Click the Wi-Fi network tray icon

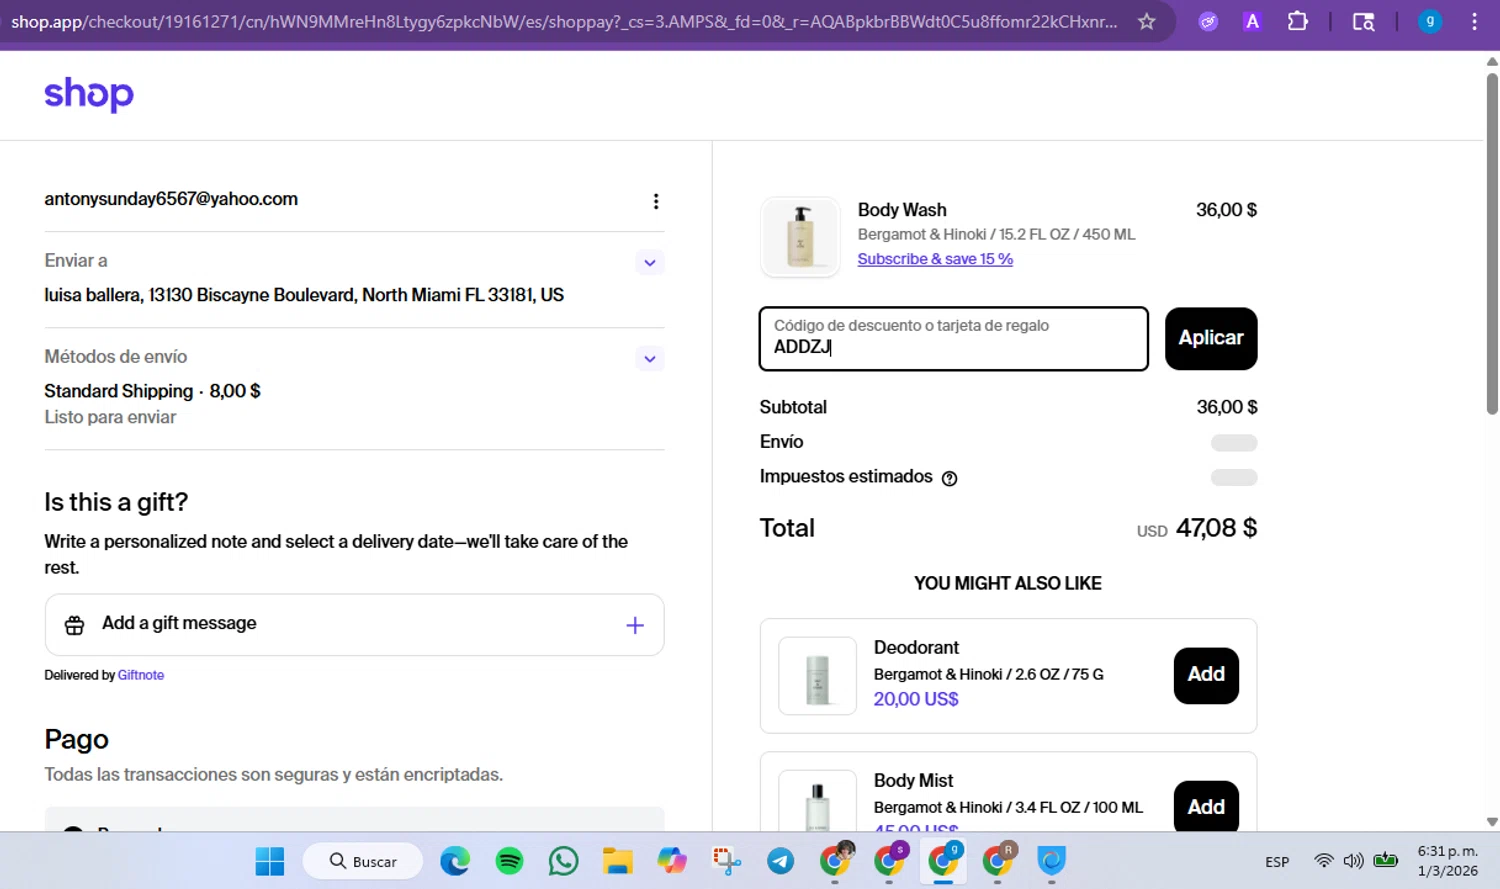(1324, 861)
